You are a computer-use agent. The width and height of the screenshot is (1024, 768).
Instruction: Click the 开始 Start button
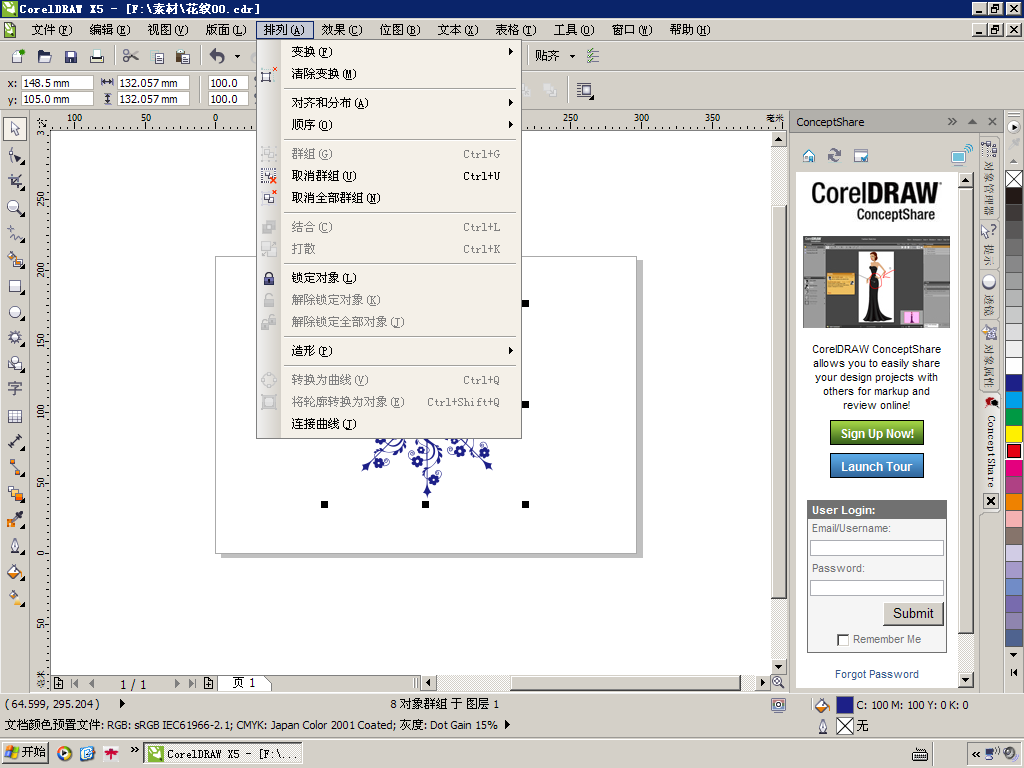[25, 752]
